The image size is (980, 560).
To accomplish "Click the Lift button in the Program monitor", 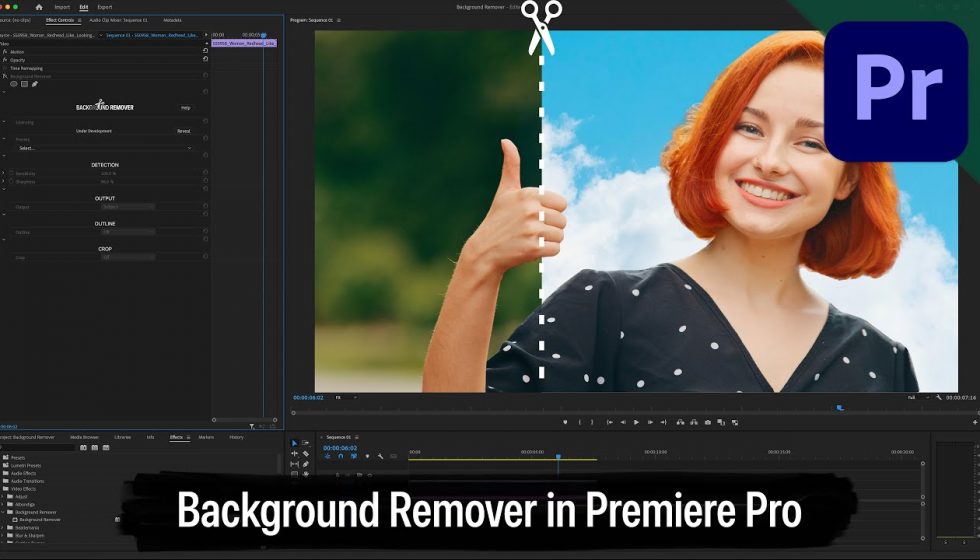I will (681, 422).
